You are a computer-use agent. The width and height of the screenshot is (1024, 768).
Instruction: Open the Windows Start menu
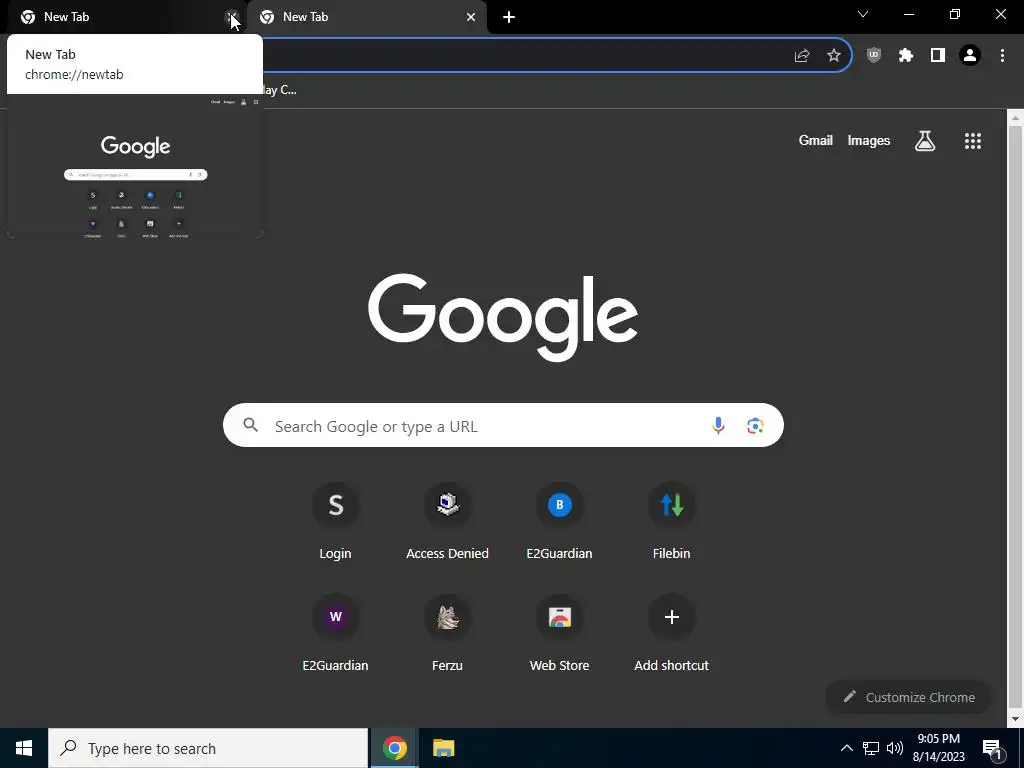[24, 748]
